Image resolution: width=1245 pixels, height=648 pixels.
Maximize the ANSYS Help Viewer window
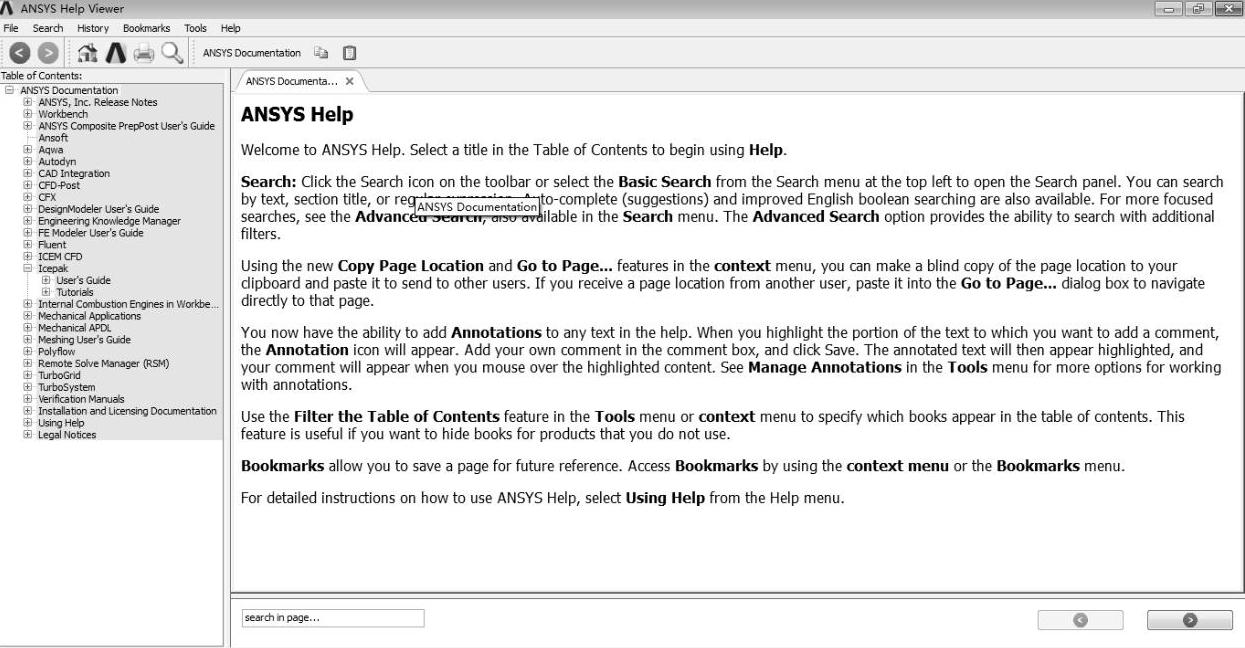pos(1198,9)
